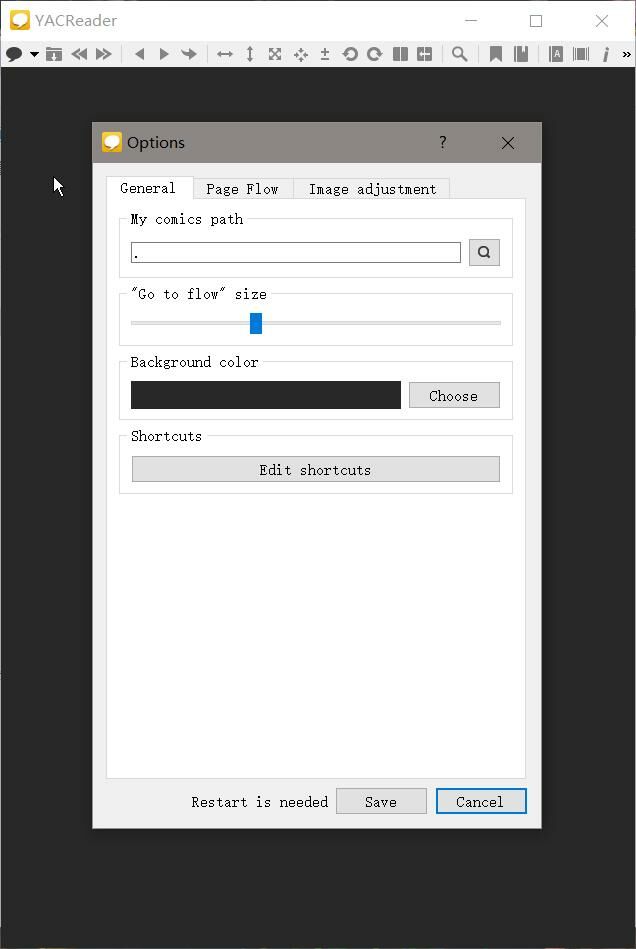Select the fit to width icon
This screenshot has width=636, height=949.
tap(225, 54)
